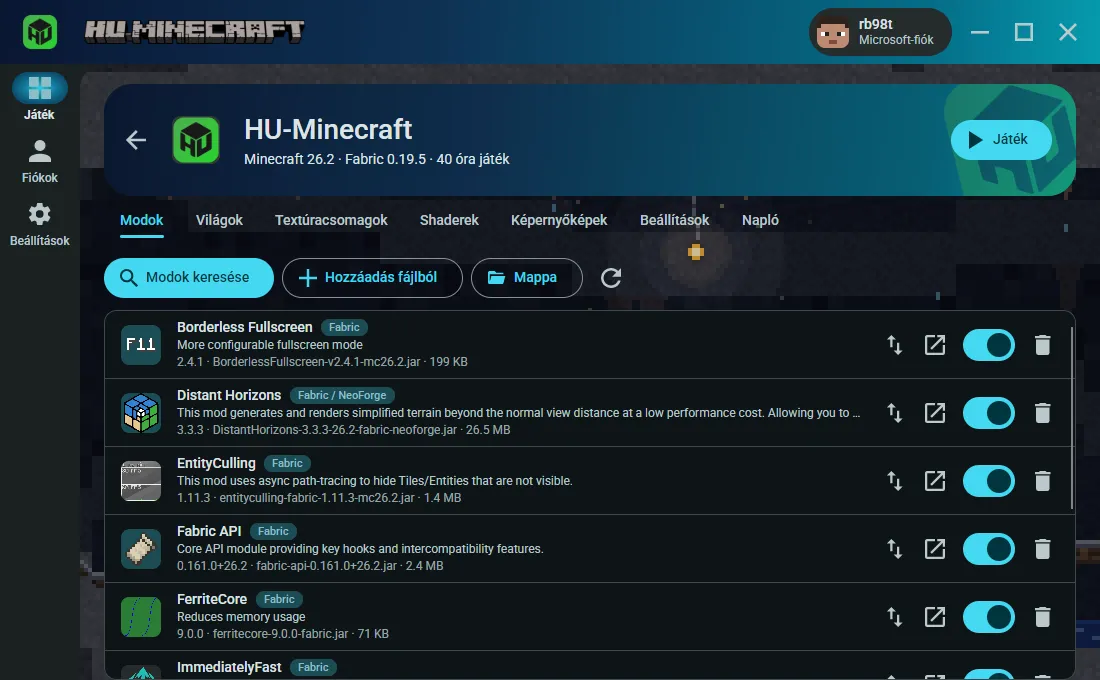
Task: Disable the Borderless Fullscreen mod
Action: pos(988,345)
